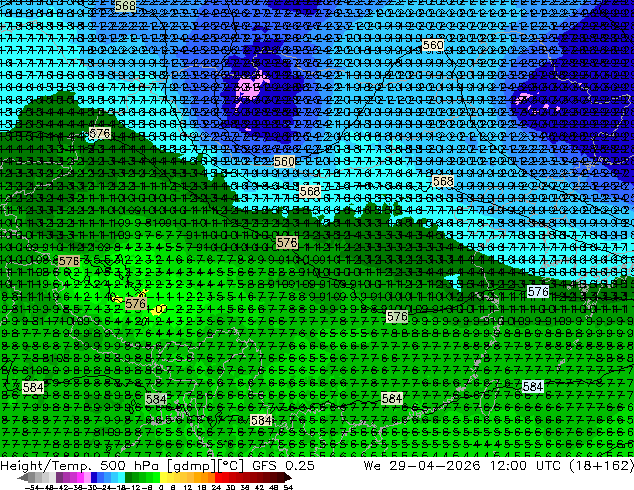
Task: Click the "We 29-04-2026" date text
Action: (x=422, y=465)
